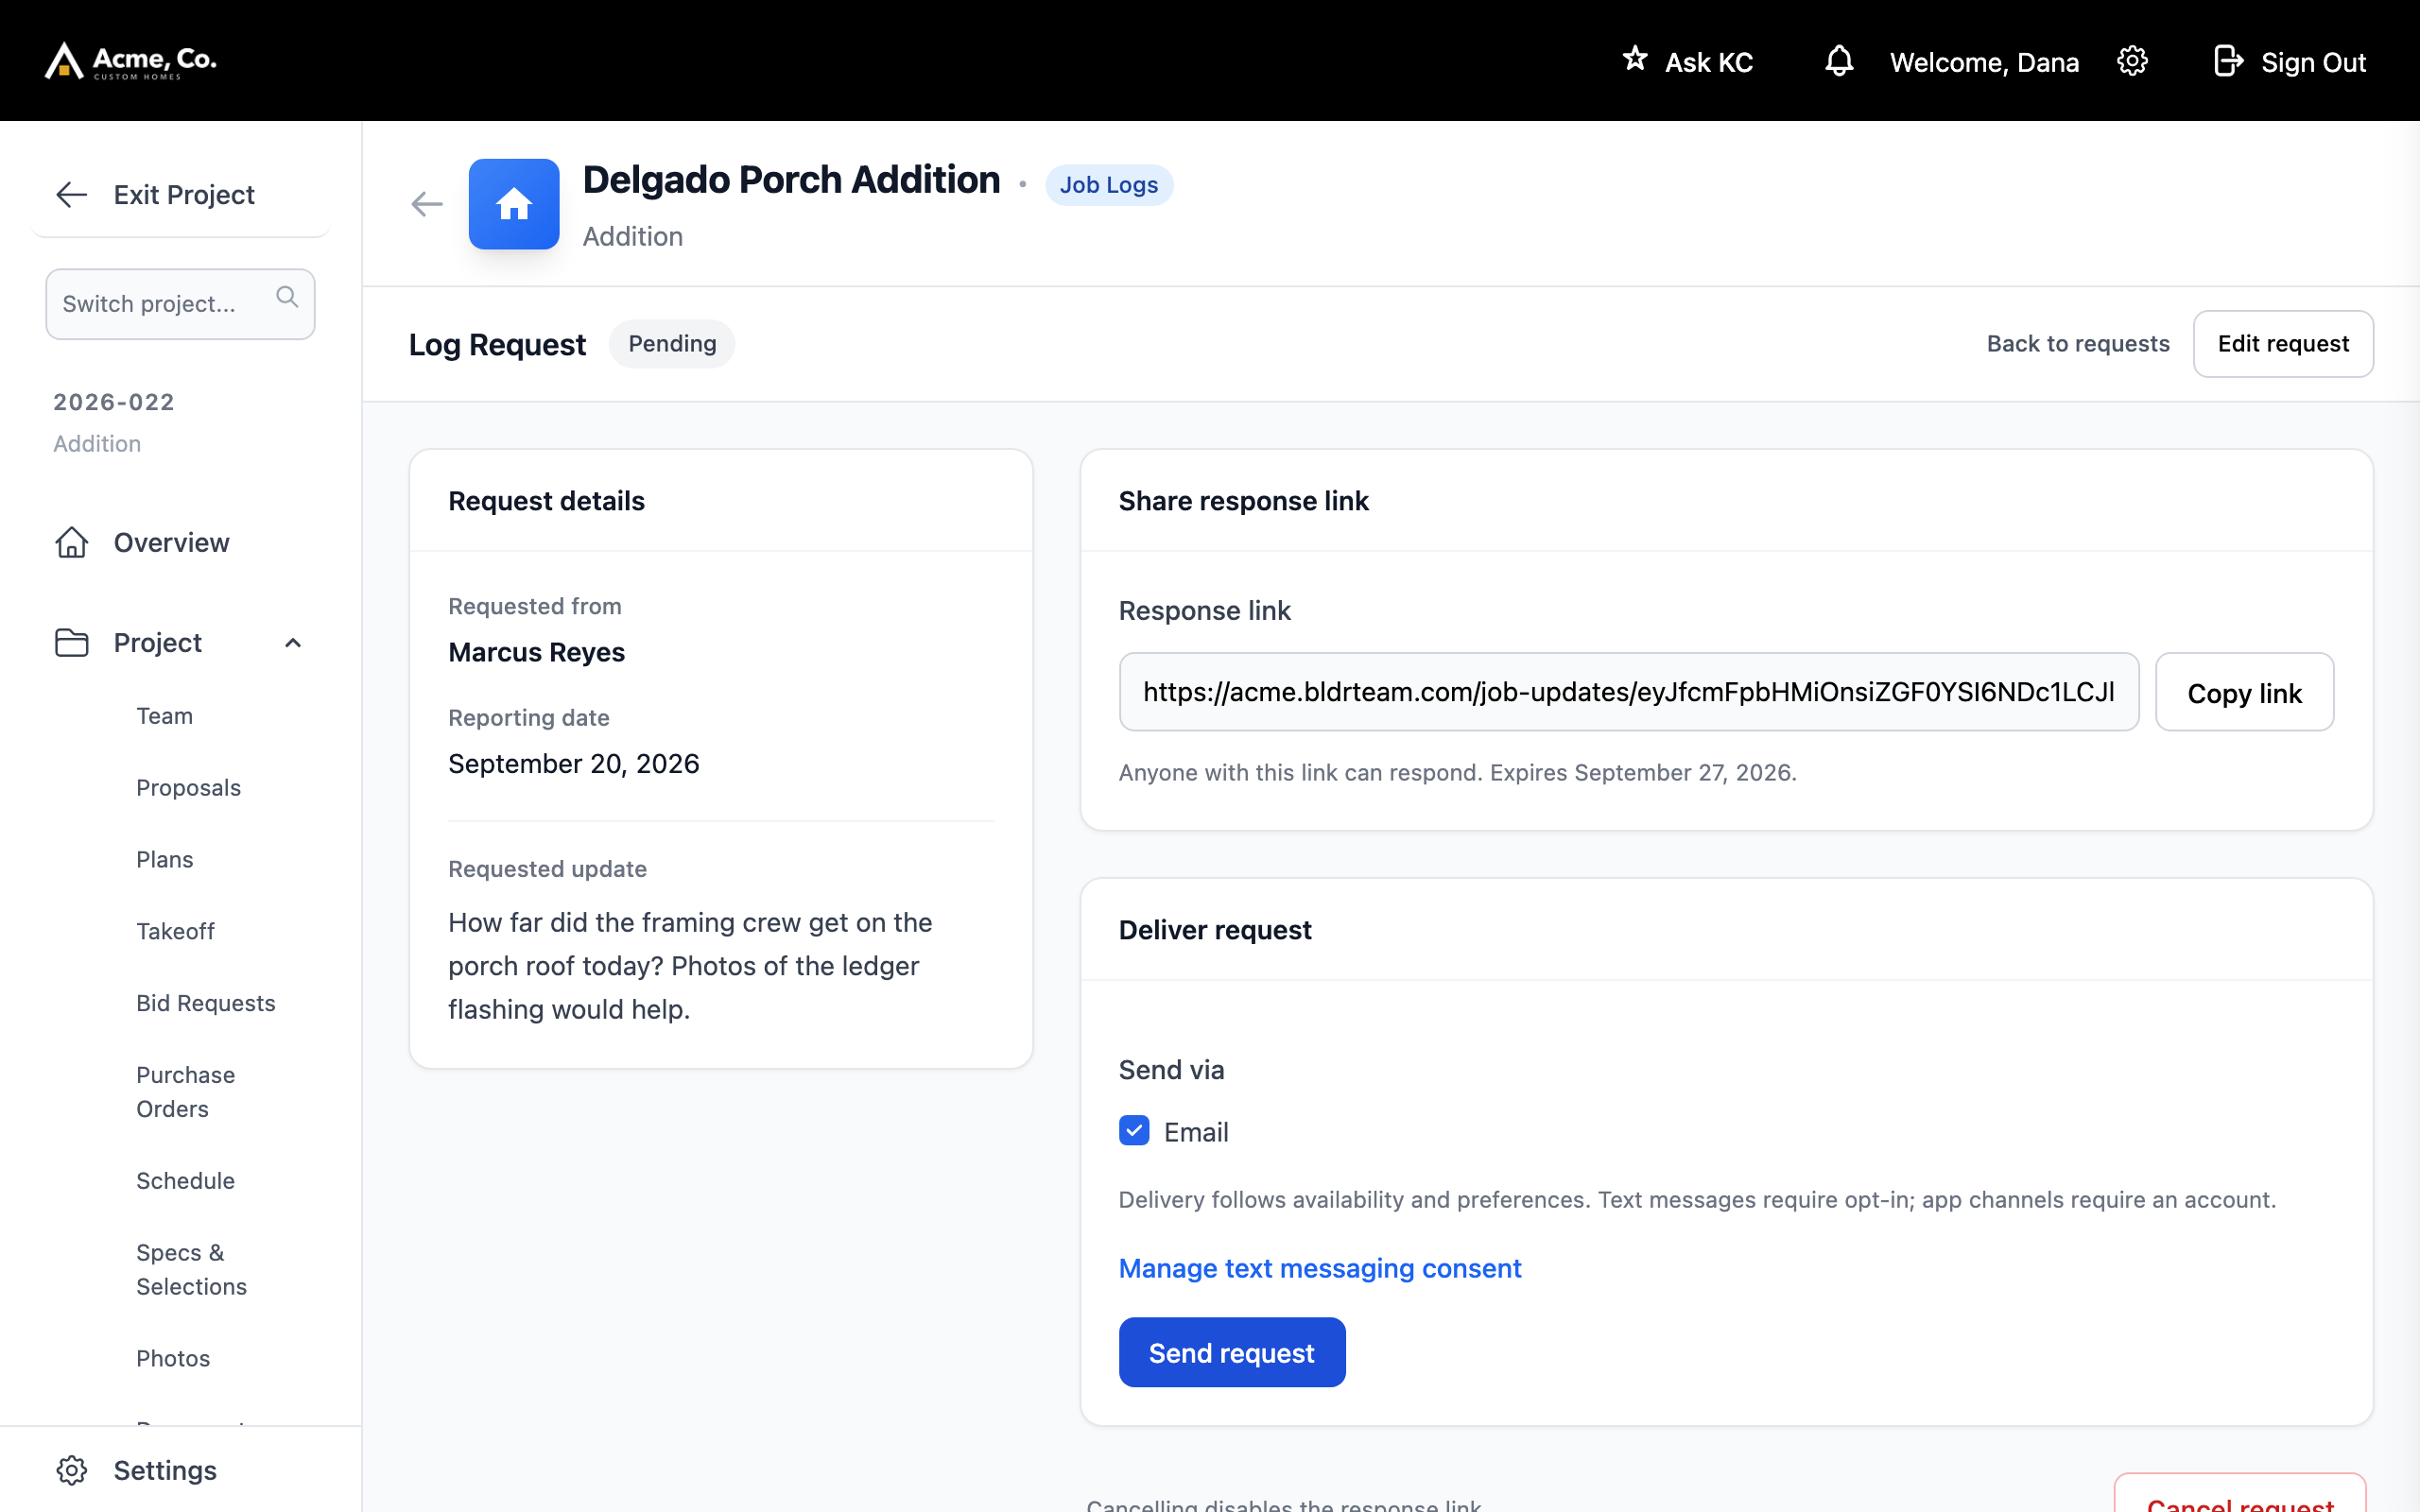Open Takeoff in the sidebar
The height and width of the screenshot is (1512, 2420).
176,931
